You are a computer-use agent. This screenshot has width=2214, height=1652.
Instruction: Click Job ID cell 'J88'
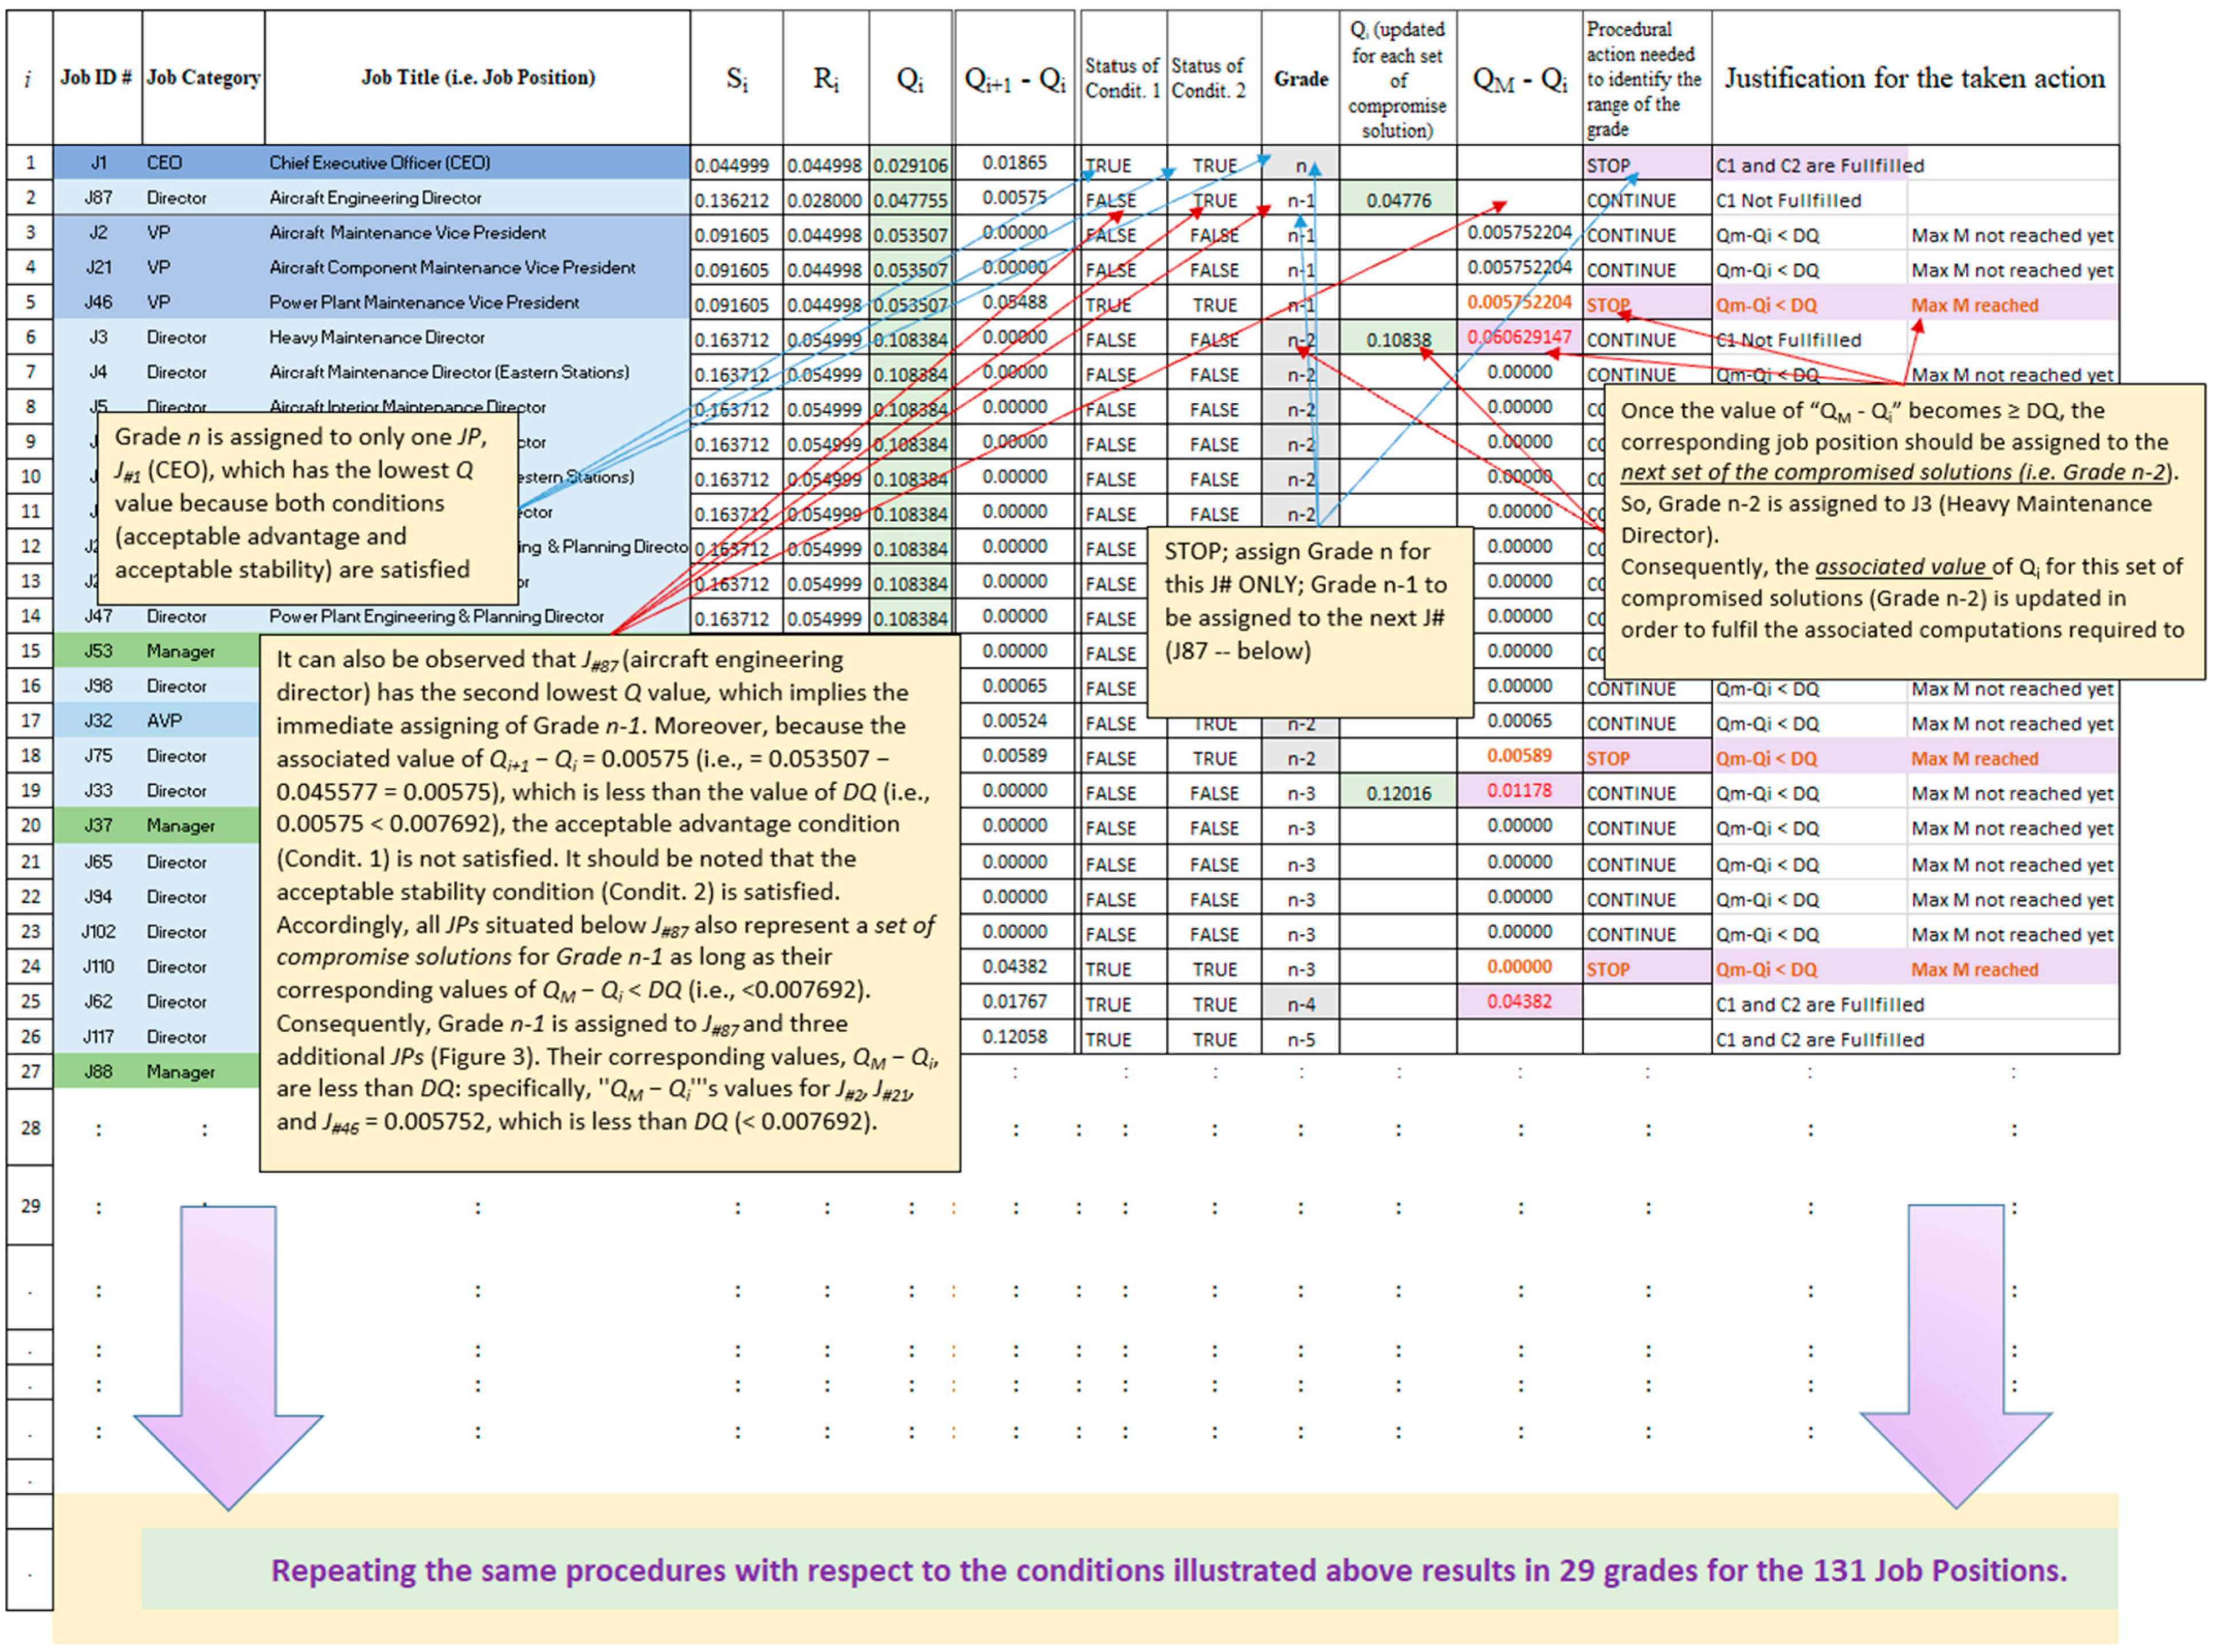point(98,1072)
